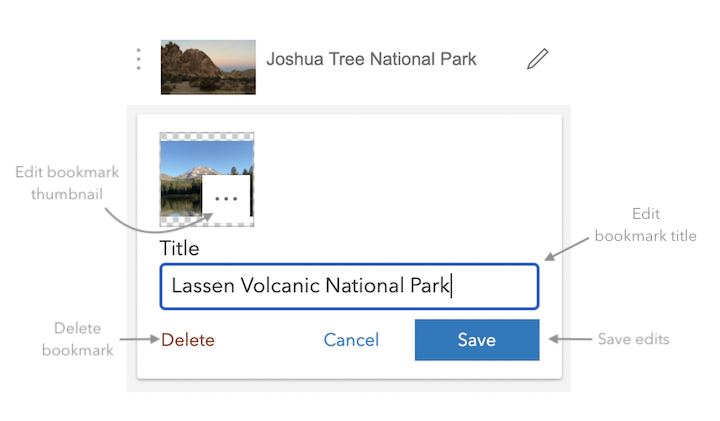This screenshot has width=720, height=421.
Task: Delete the bookmark using the red Delete link
Action: click(x=188, y=340)
